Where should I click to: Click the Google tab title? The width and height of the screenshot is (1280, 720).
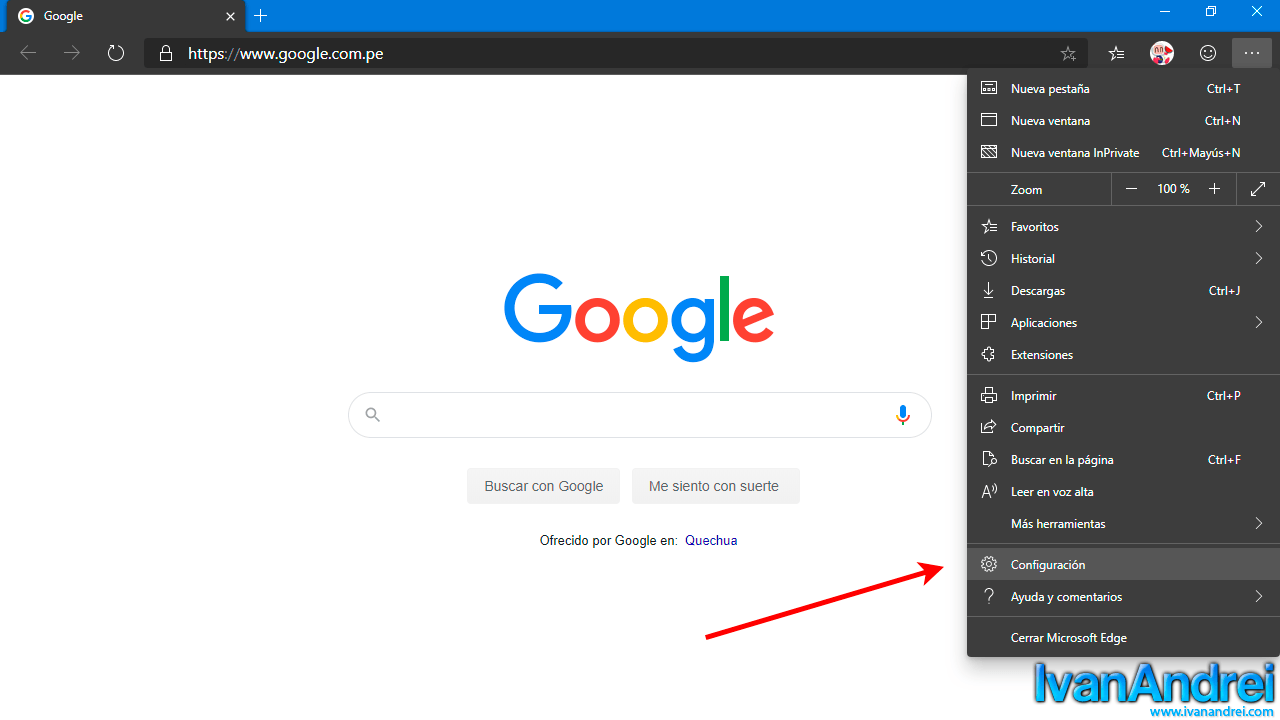pos(63,16)
